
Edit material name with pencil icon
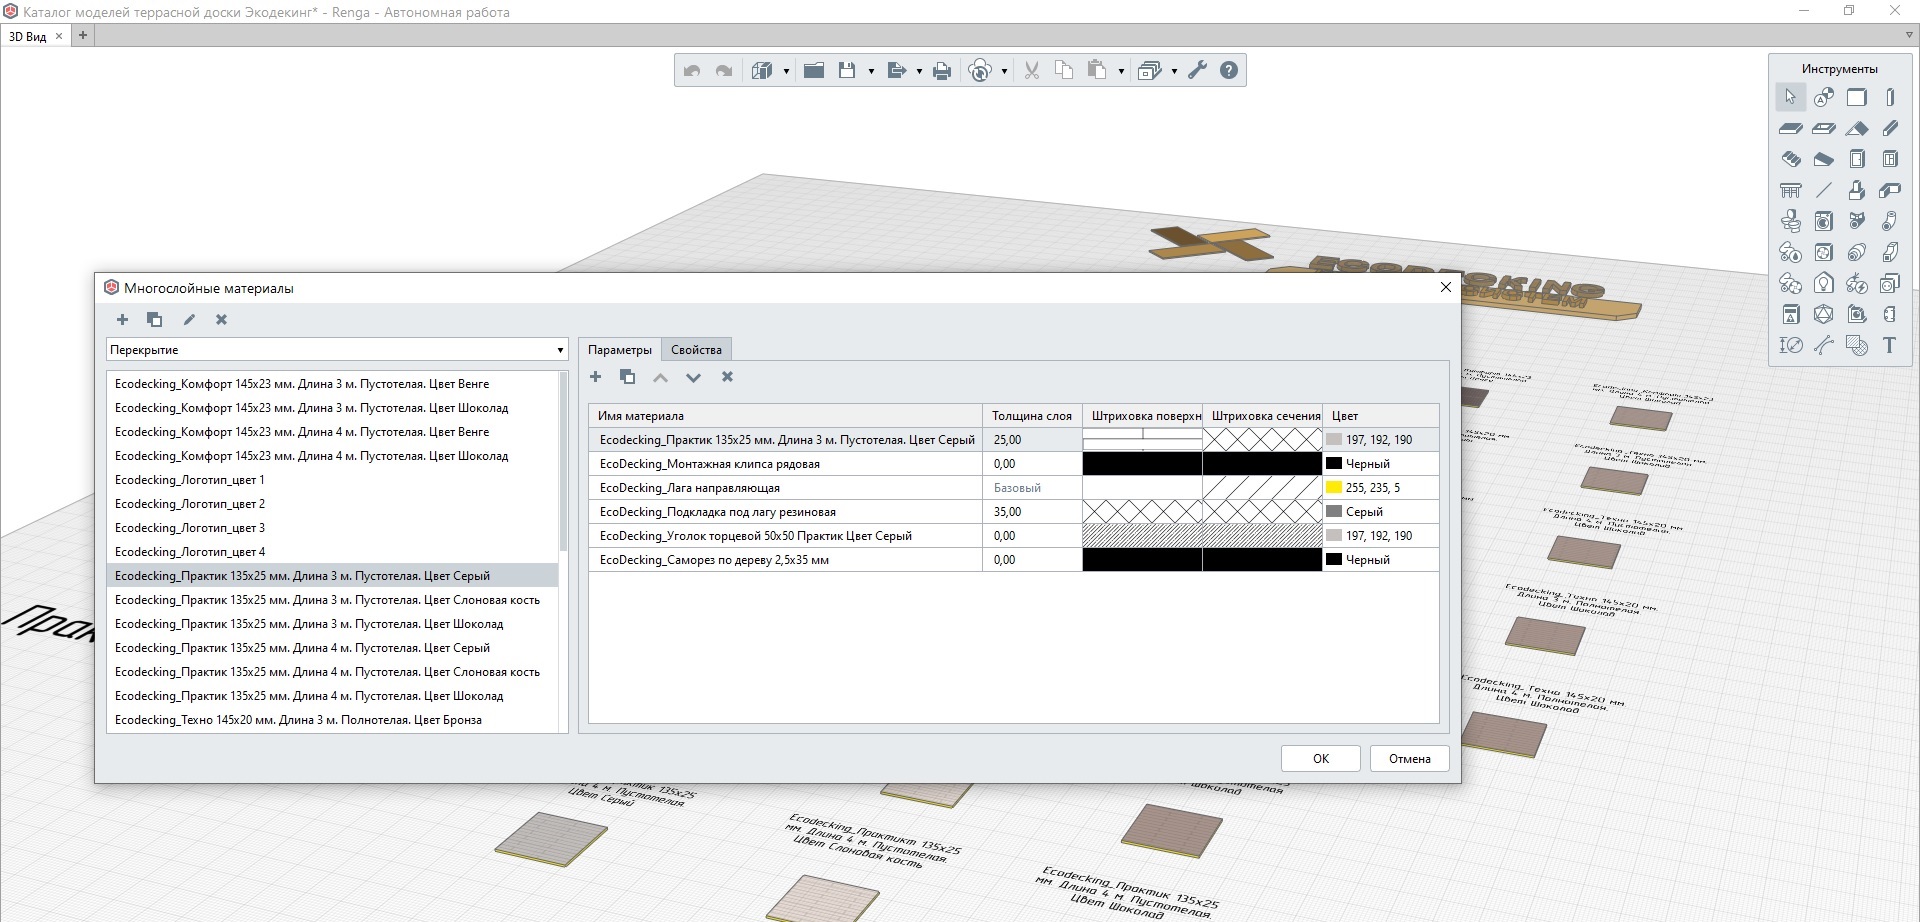189,319
